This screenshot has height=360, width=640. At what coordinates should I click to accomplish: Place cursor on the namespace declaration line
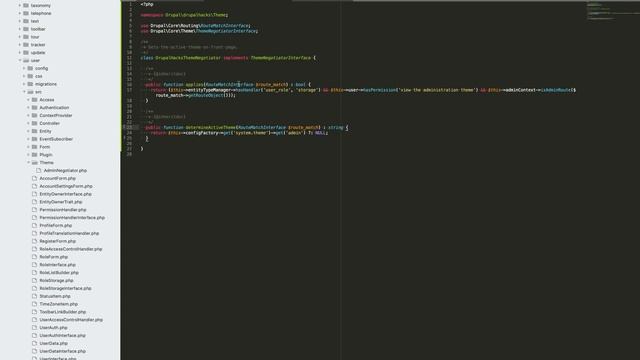tap(184, 15)
